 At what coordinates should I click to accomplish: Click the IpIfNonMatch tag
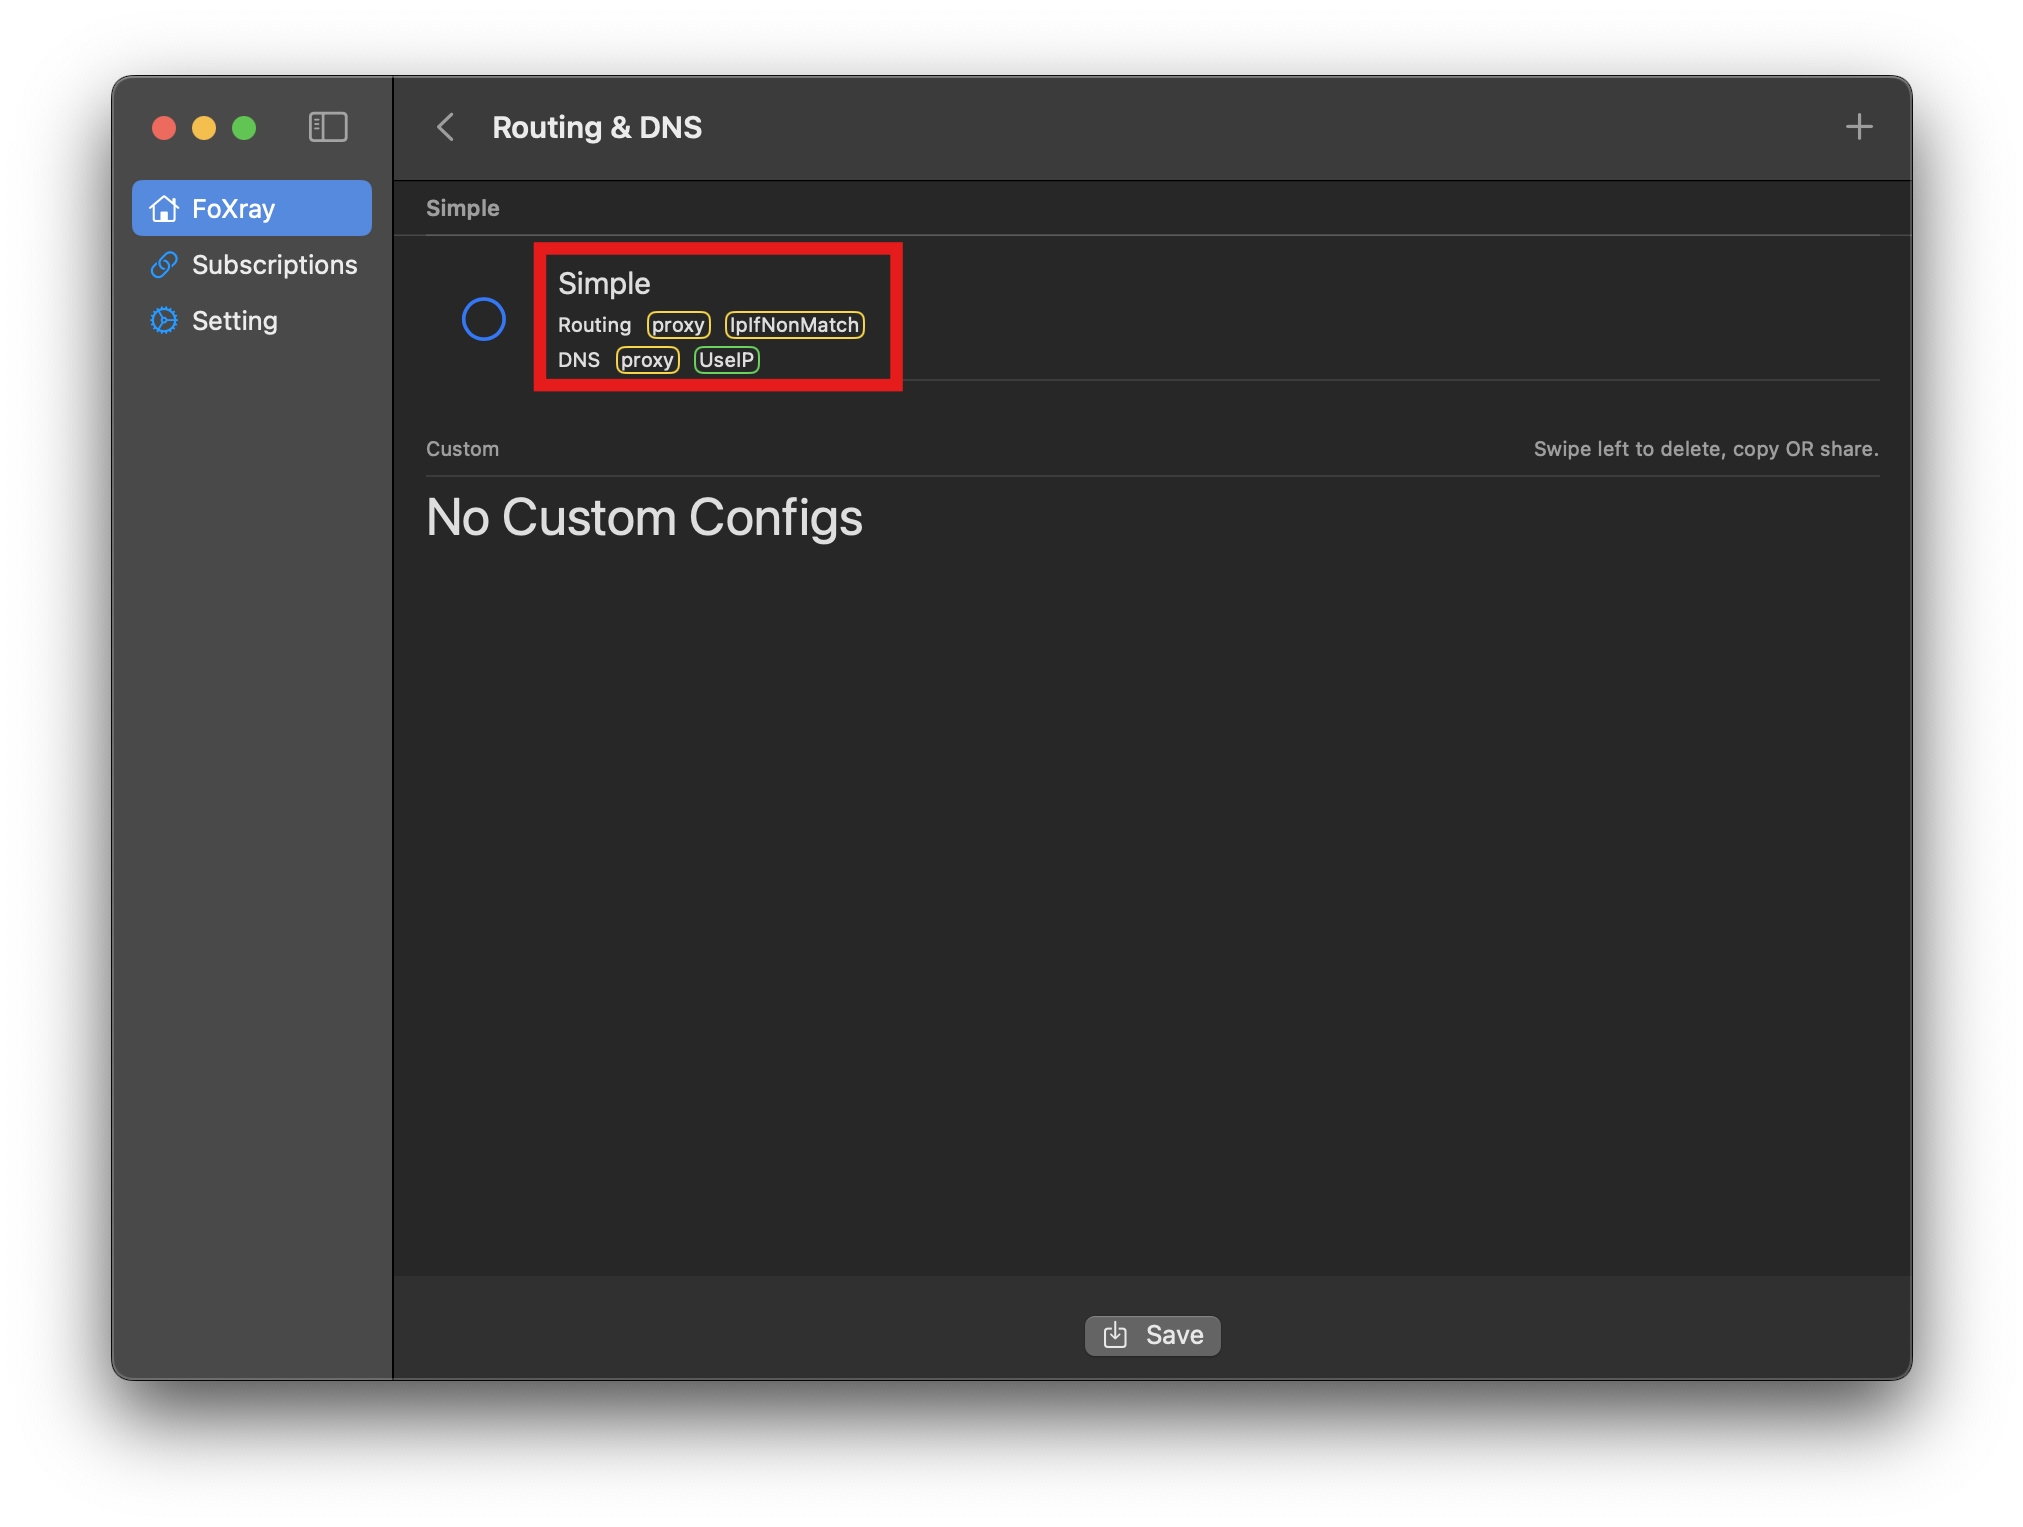pos(794,325)
